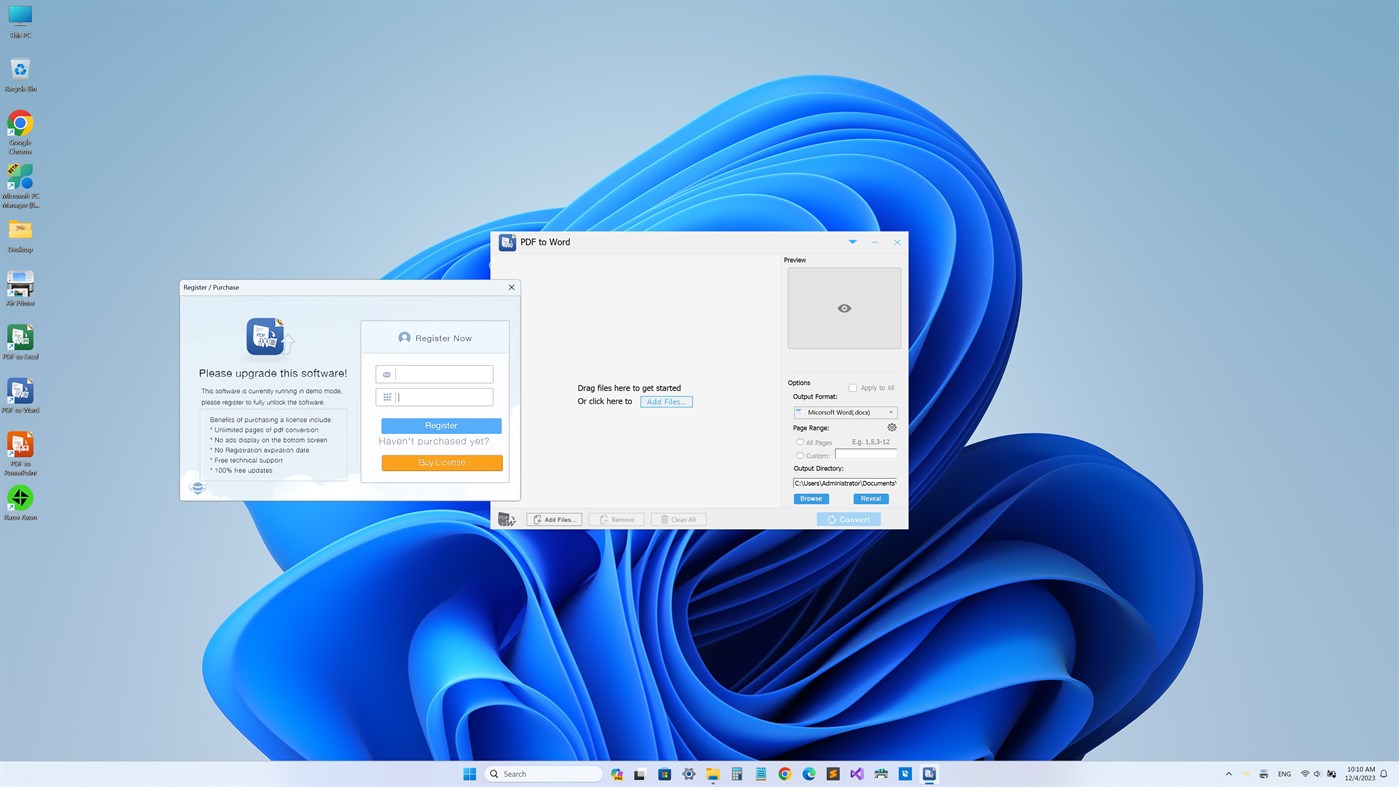Click the email icon in the registration field

[x=385, y=372]
